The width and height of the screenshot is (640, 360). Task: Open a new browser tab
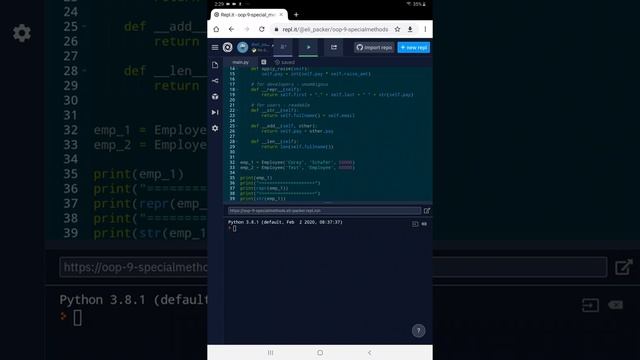(296, 15)
